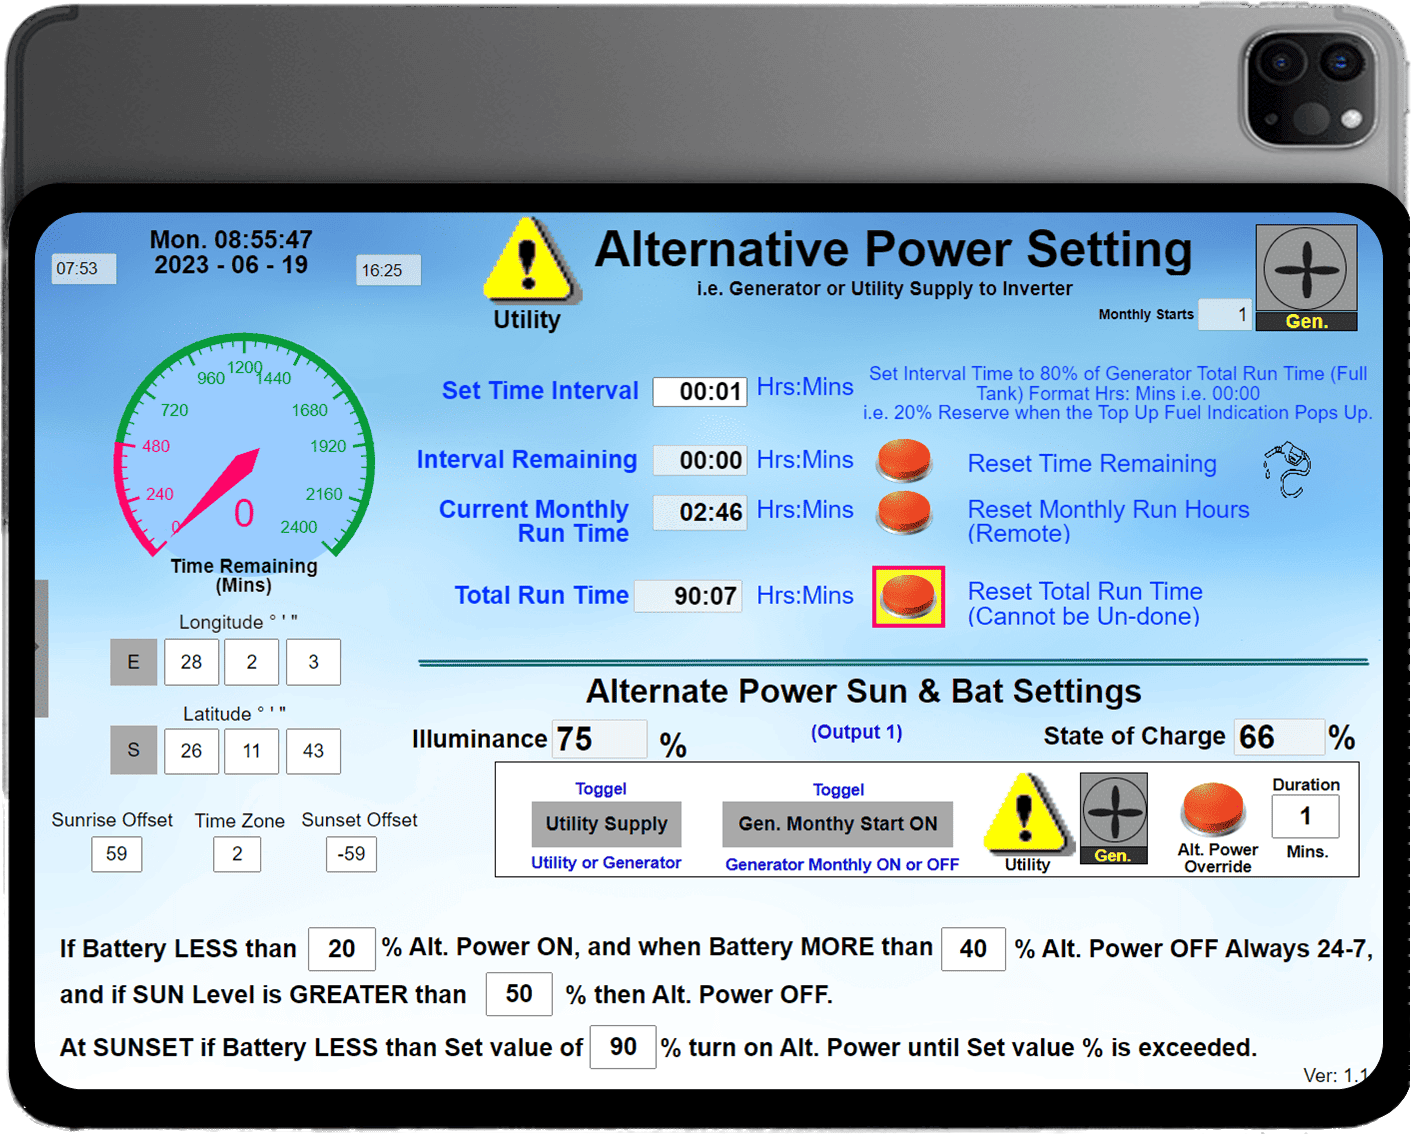Toggle Gen. Monthy Start ON button

tap(837, 824)
